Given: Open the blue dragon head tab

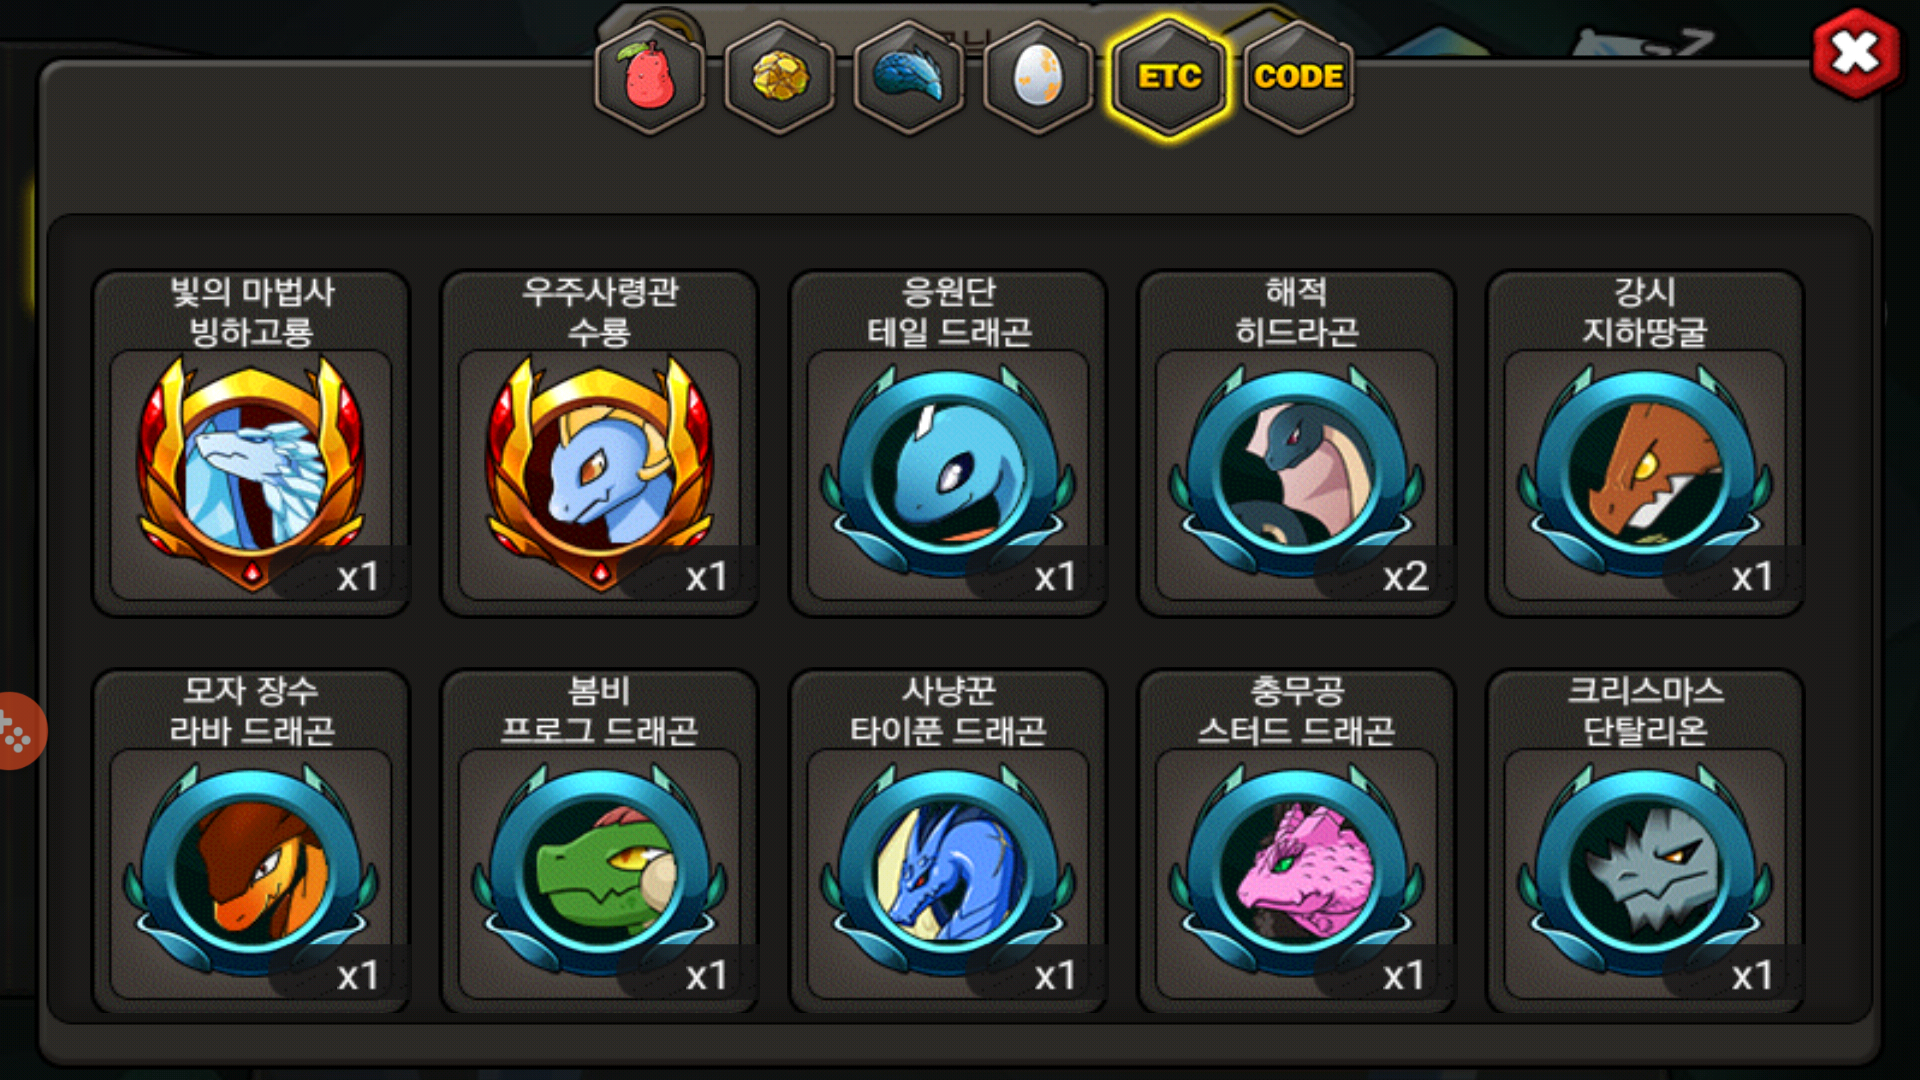Looking at the screenshot, I should (x=909, y=77).
